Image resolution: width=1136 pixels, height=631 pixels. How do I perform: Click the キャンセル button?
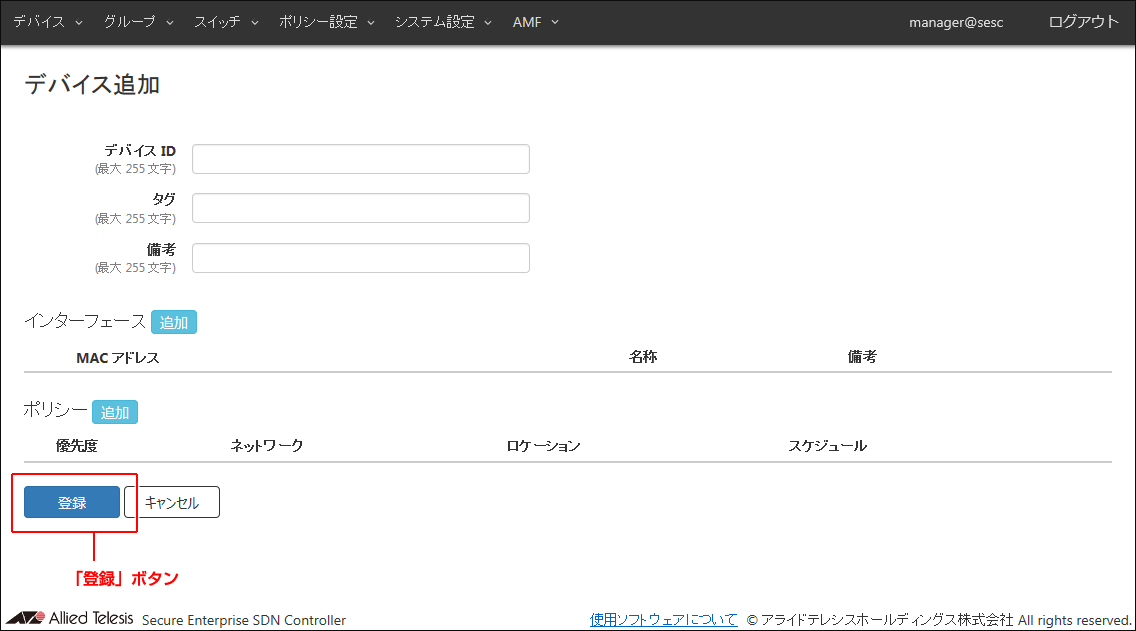click(172, 502)
